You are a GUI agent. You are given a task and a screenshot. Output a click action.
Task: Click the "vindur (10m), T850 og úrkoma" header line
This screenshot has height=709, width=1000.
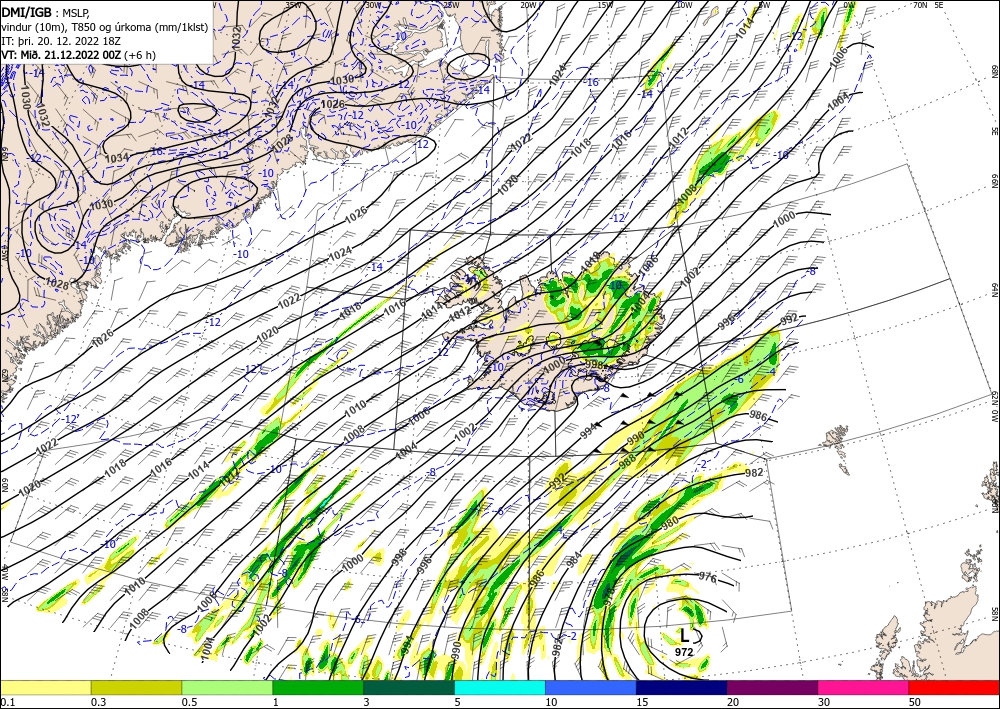coord(105,27)
